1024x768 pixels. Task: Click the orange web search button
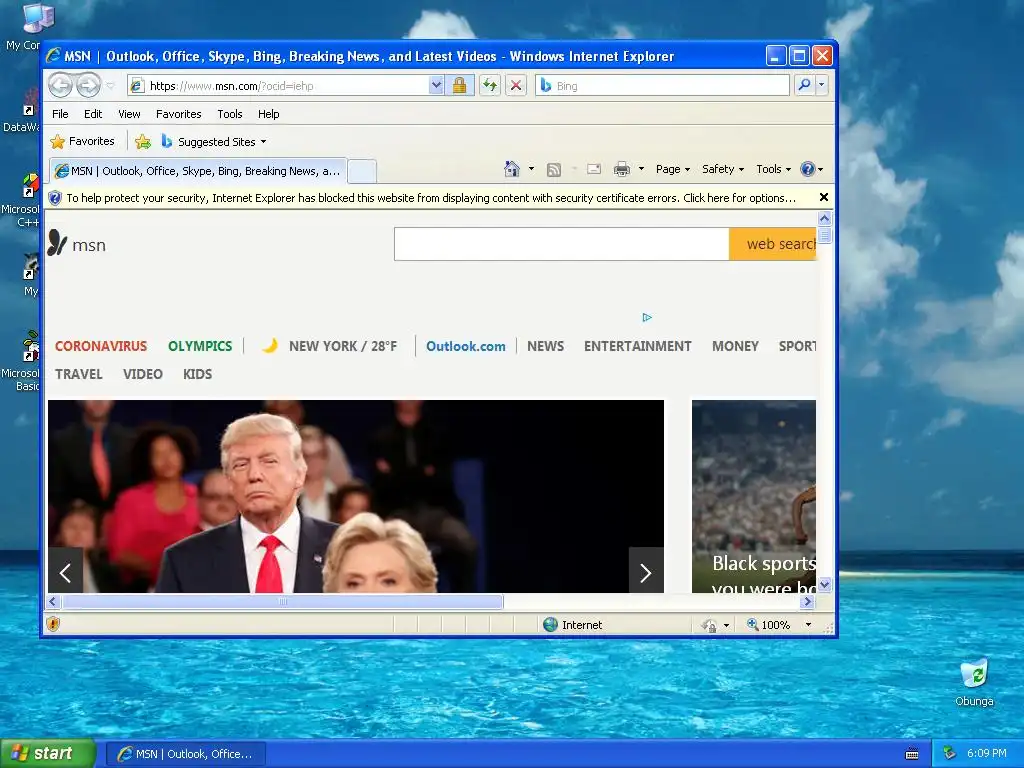[x=773, y=244]
